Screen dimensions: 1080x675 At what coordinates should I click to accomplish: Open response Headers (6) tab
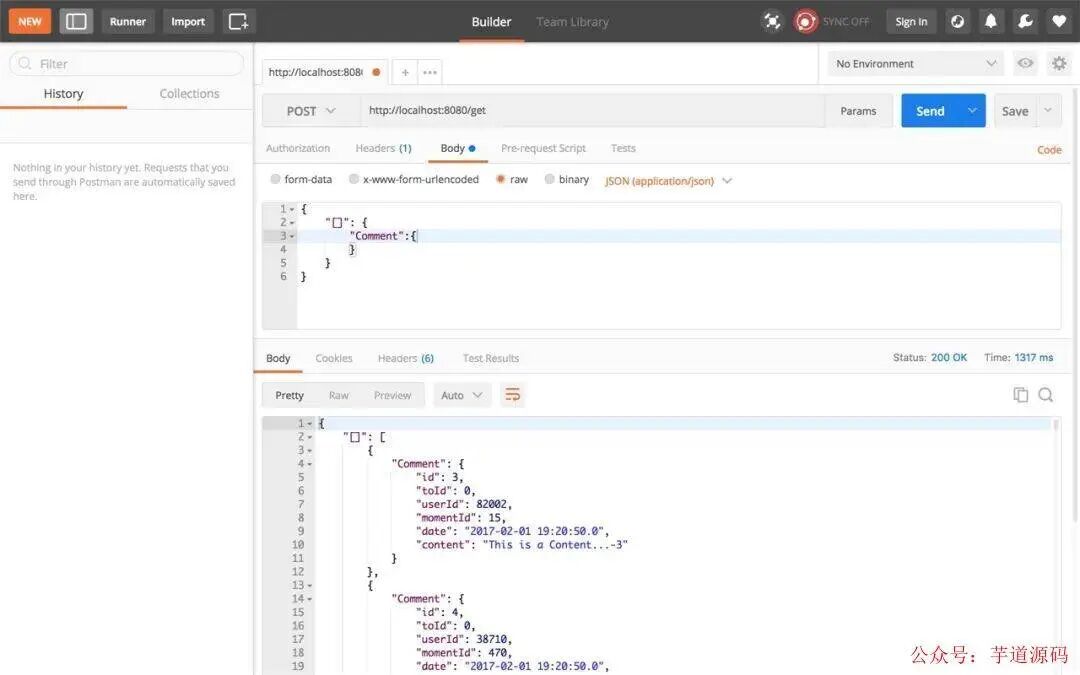(x=406, y=358)
